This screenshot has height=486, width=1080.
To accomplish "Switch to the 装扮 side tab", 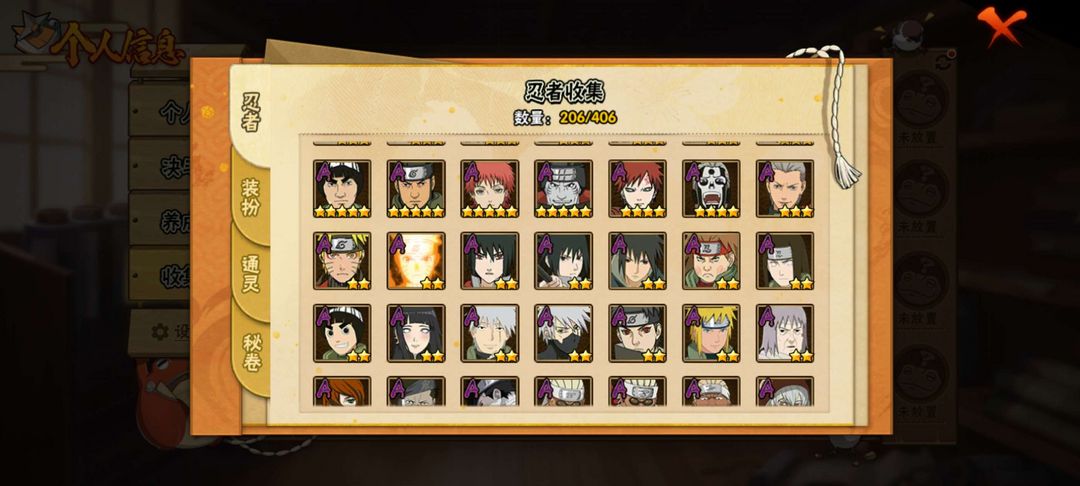I will pos(251,196).
